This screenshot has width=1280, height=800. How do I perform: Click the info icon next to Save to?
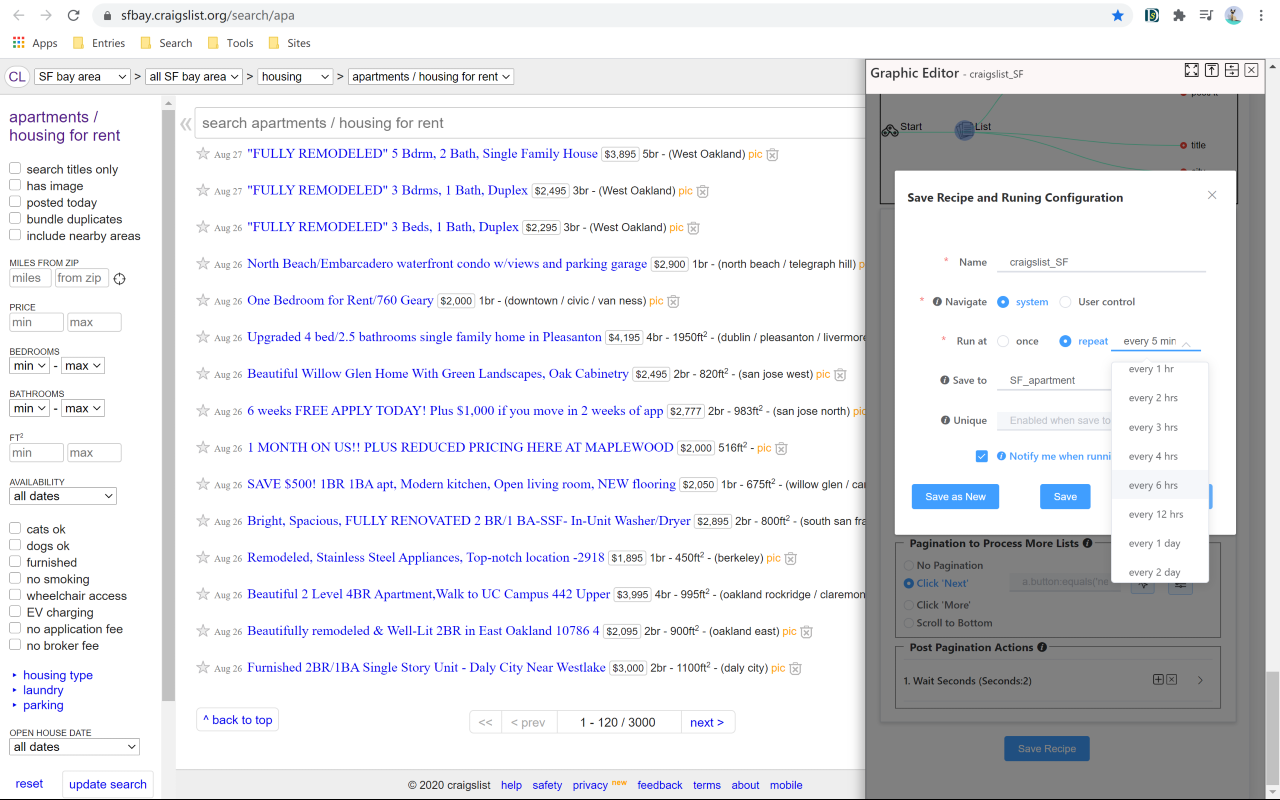pyautogui.click(x=944, y=380)
